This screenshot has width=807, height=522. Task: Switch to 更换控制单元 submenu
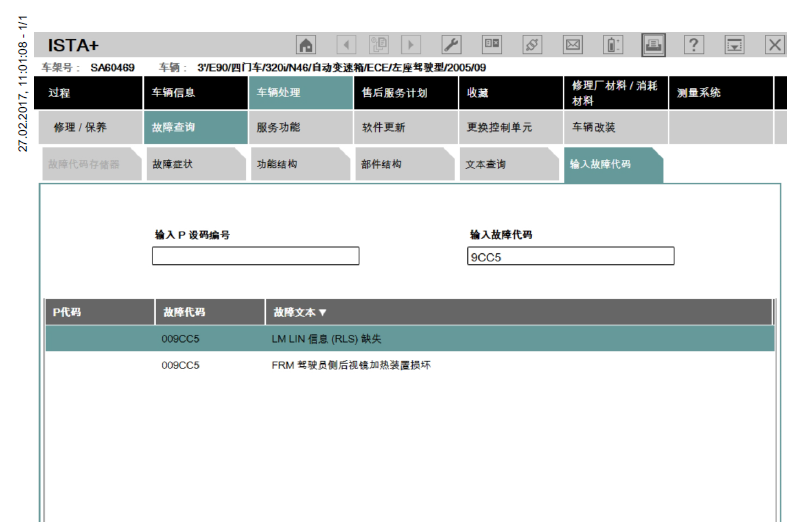tap(511, 127)
